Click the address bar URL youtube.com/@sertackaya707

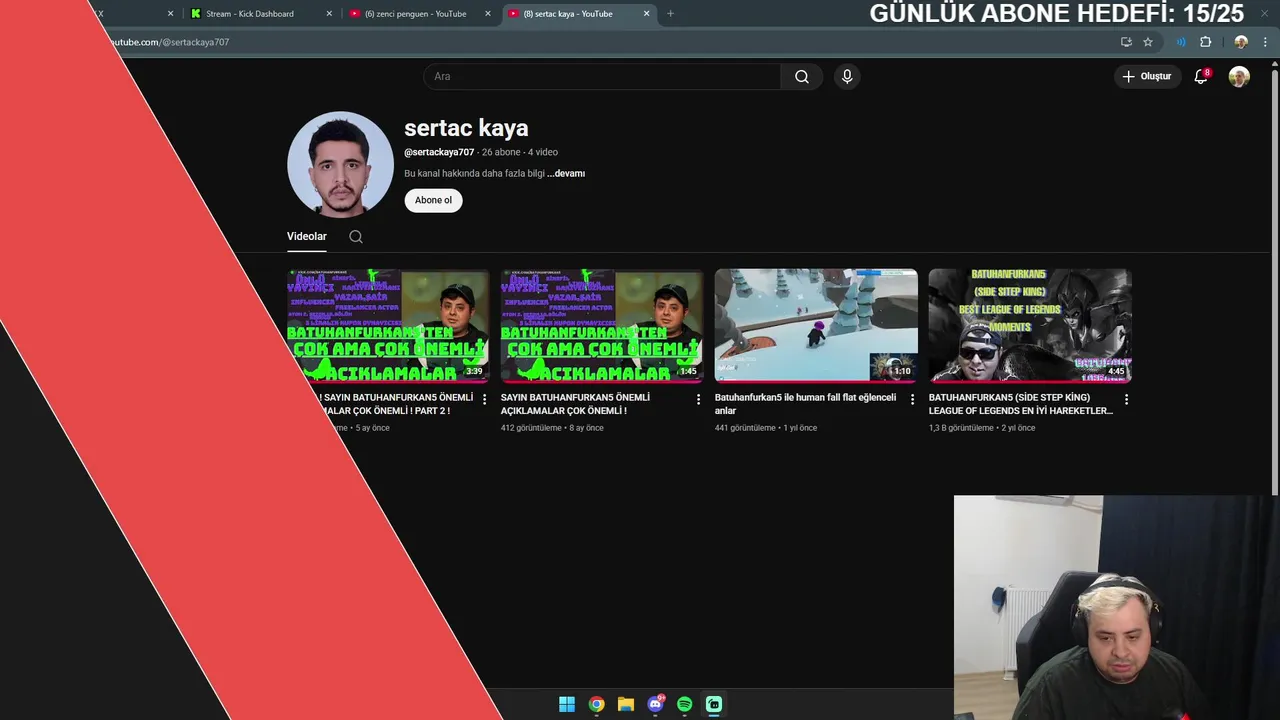[x=168, y=42]
